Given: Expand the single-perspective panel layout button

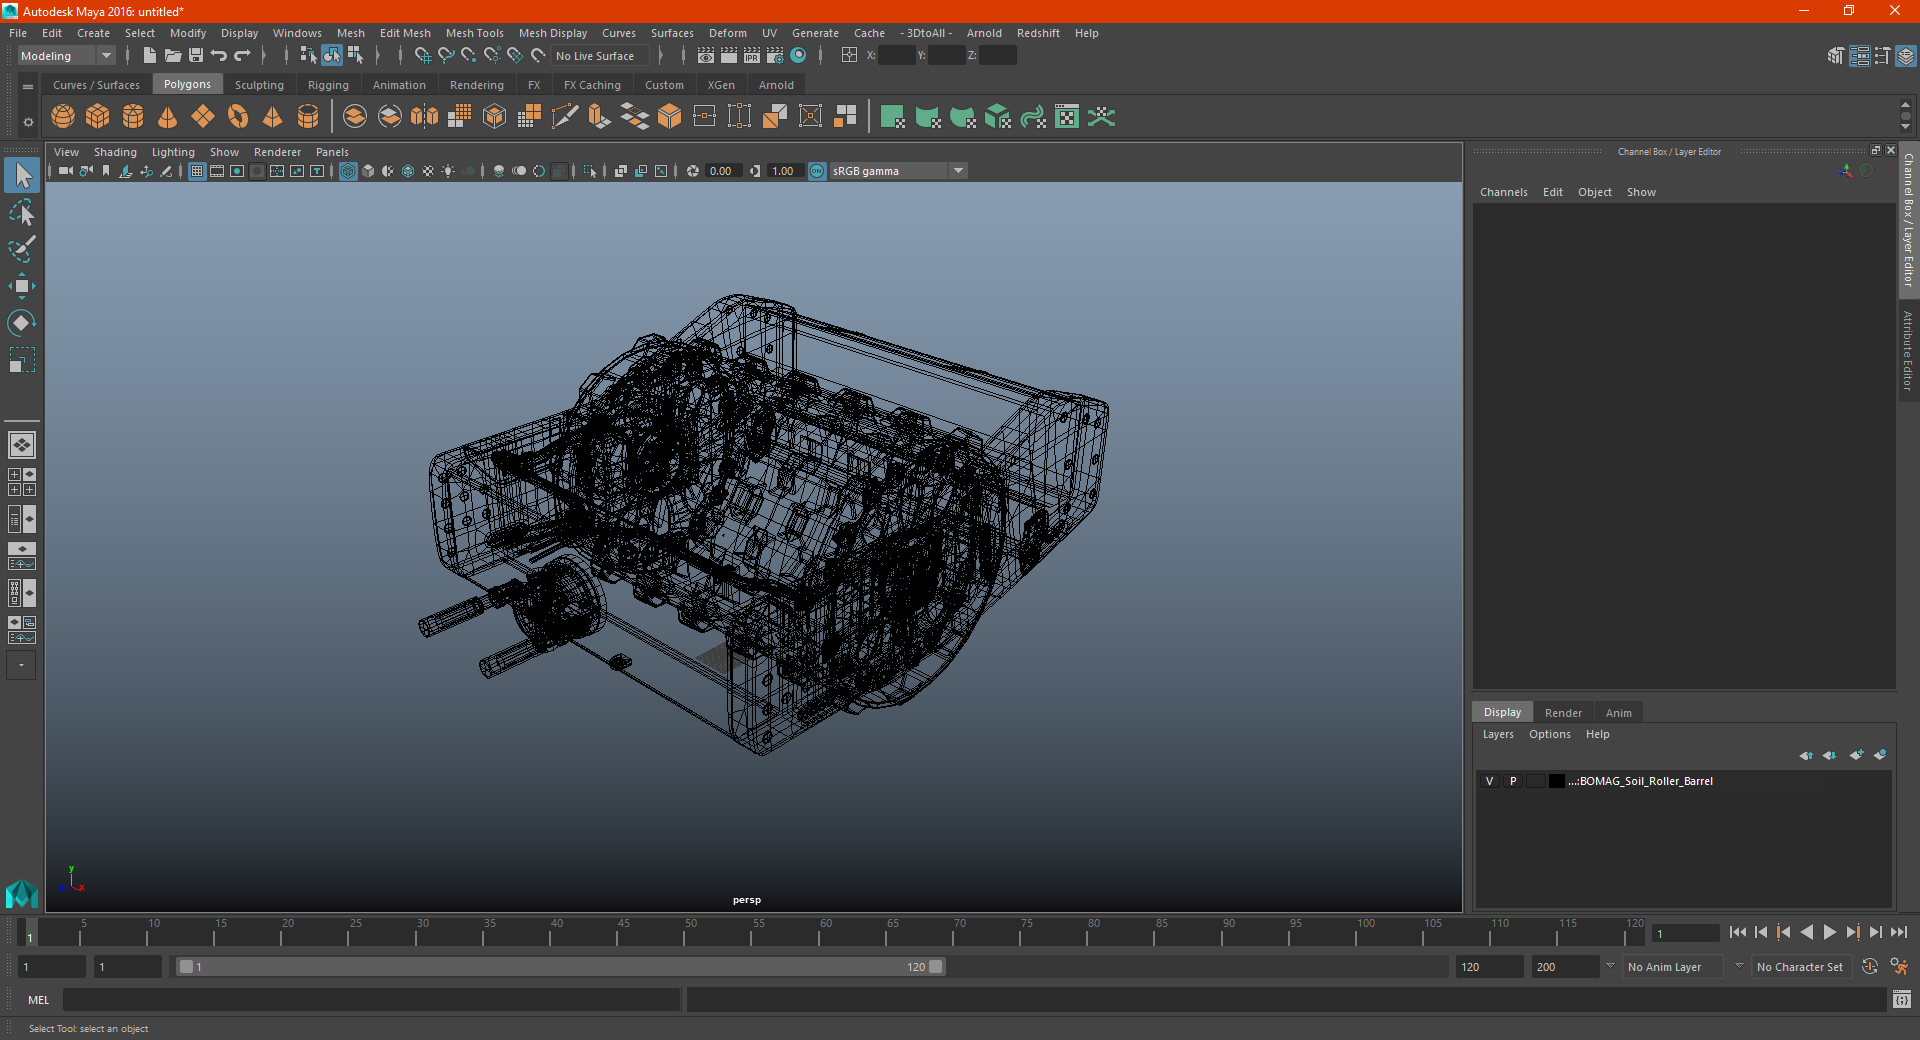Looking at the screenshot, I should coord(22,445).
